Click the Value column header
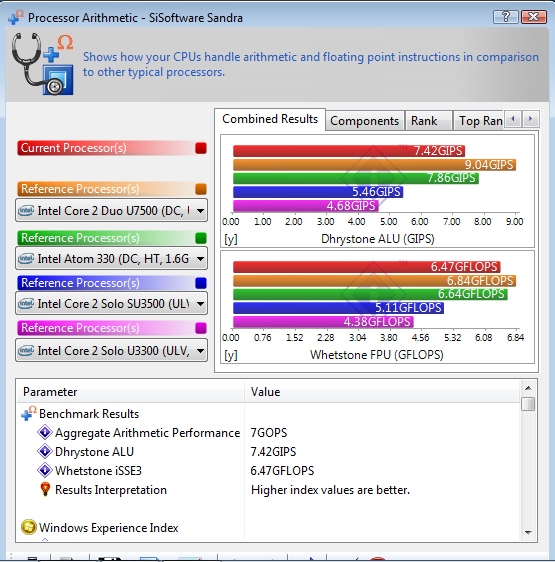 click(382, 392)
